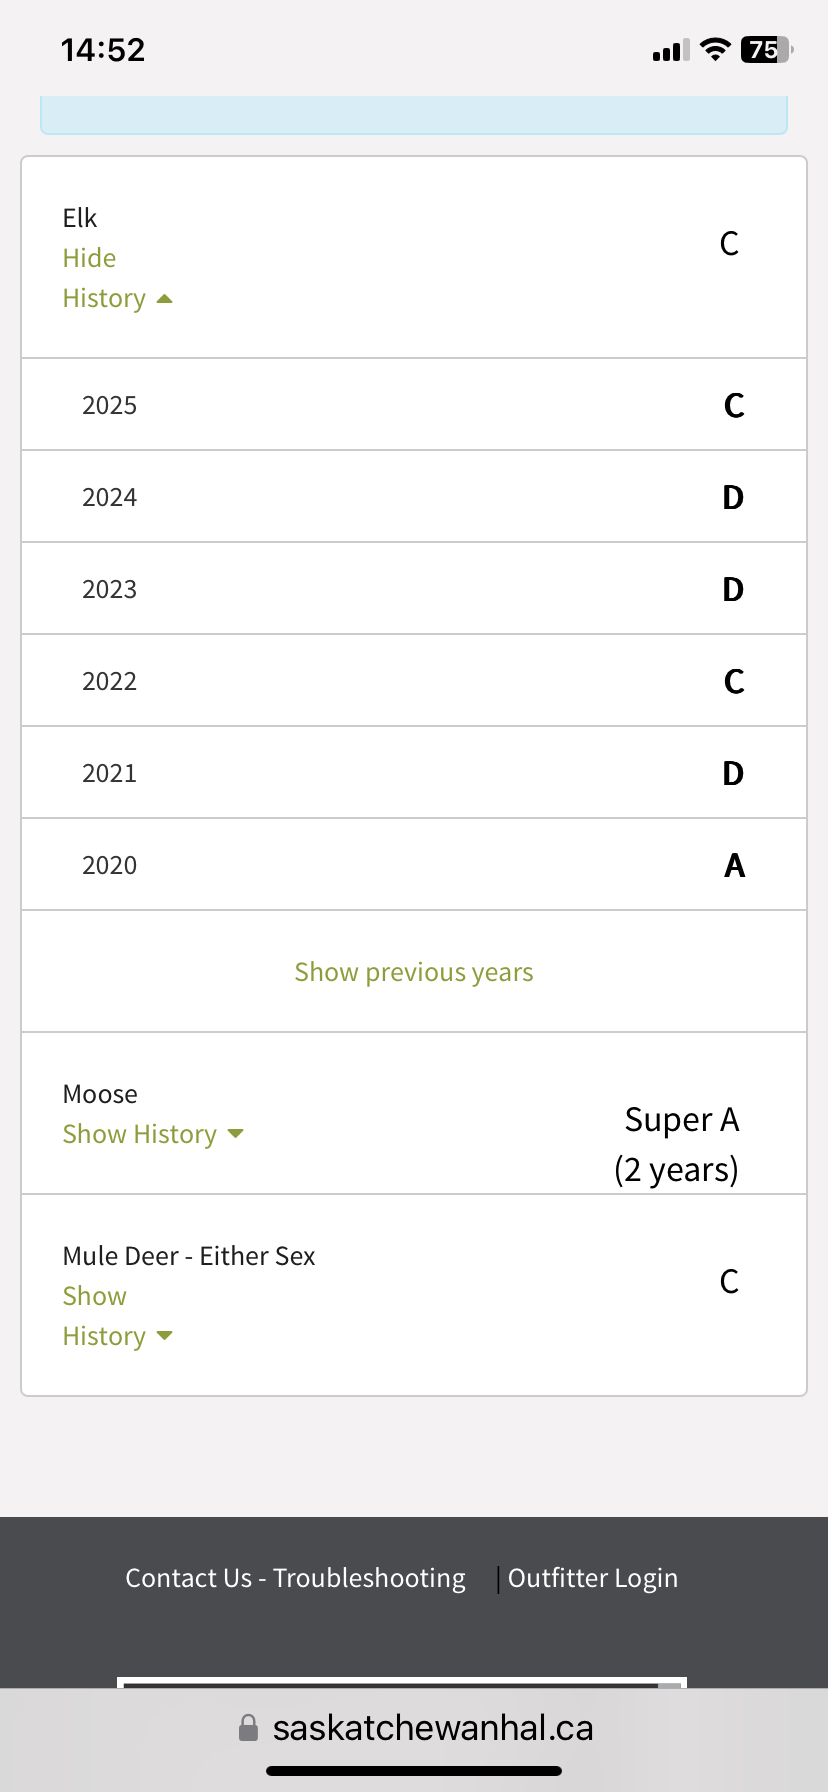This screenshot has height=1792, width=828.
Task: Open Moose Show History link
Action: coord(140,1134)
